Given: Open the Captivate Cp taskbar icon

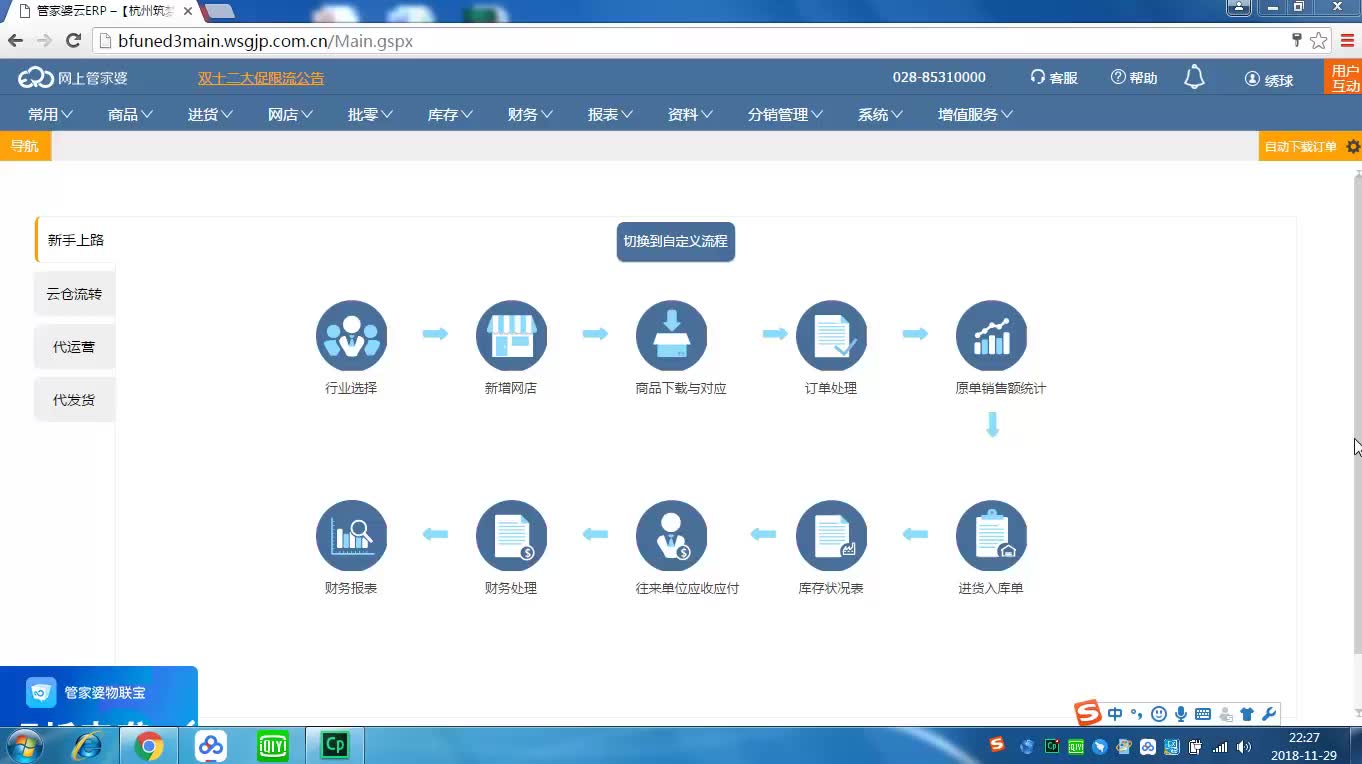Looking at the screenshot, I should tap(334, 746).
